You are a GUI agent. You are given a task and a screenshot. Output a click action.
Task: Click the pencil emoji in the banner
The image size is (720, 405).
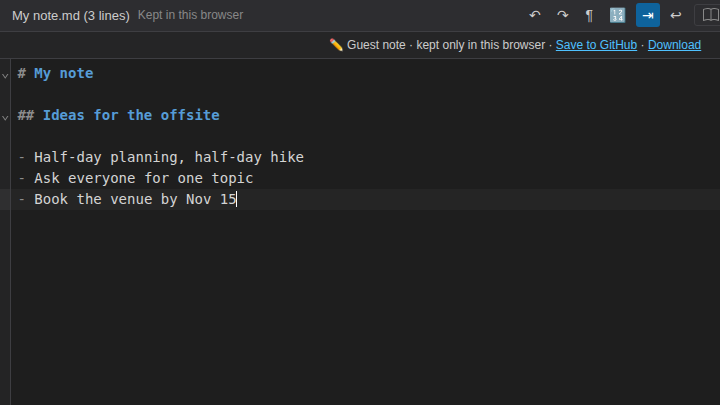[336, 45]
